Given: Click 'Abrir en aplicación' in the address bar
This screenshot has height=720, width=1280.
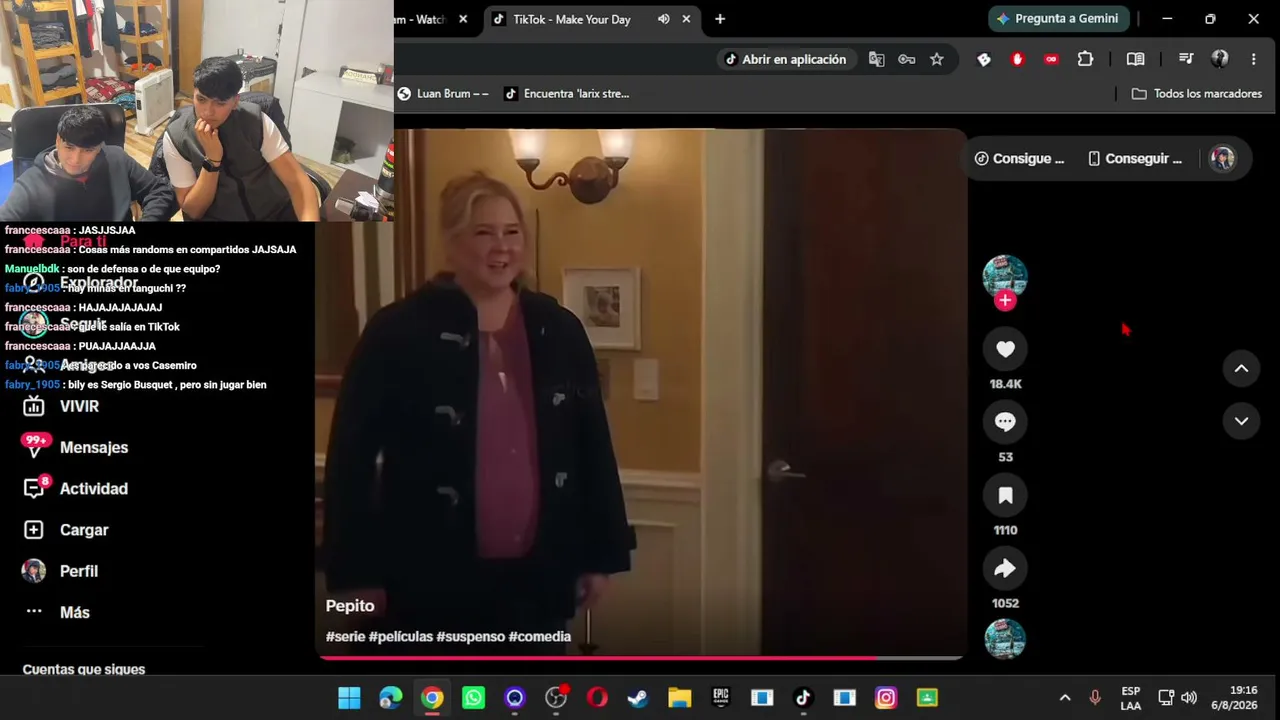Looking at the screenshot, I should [x=785, y=59].
